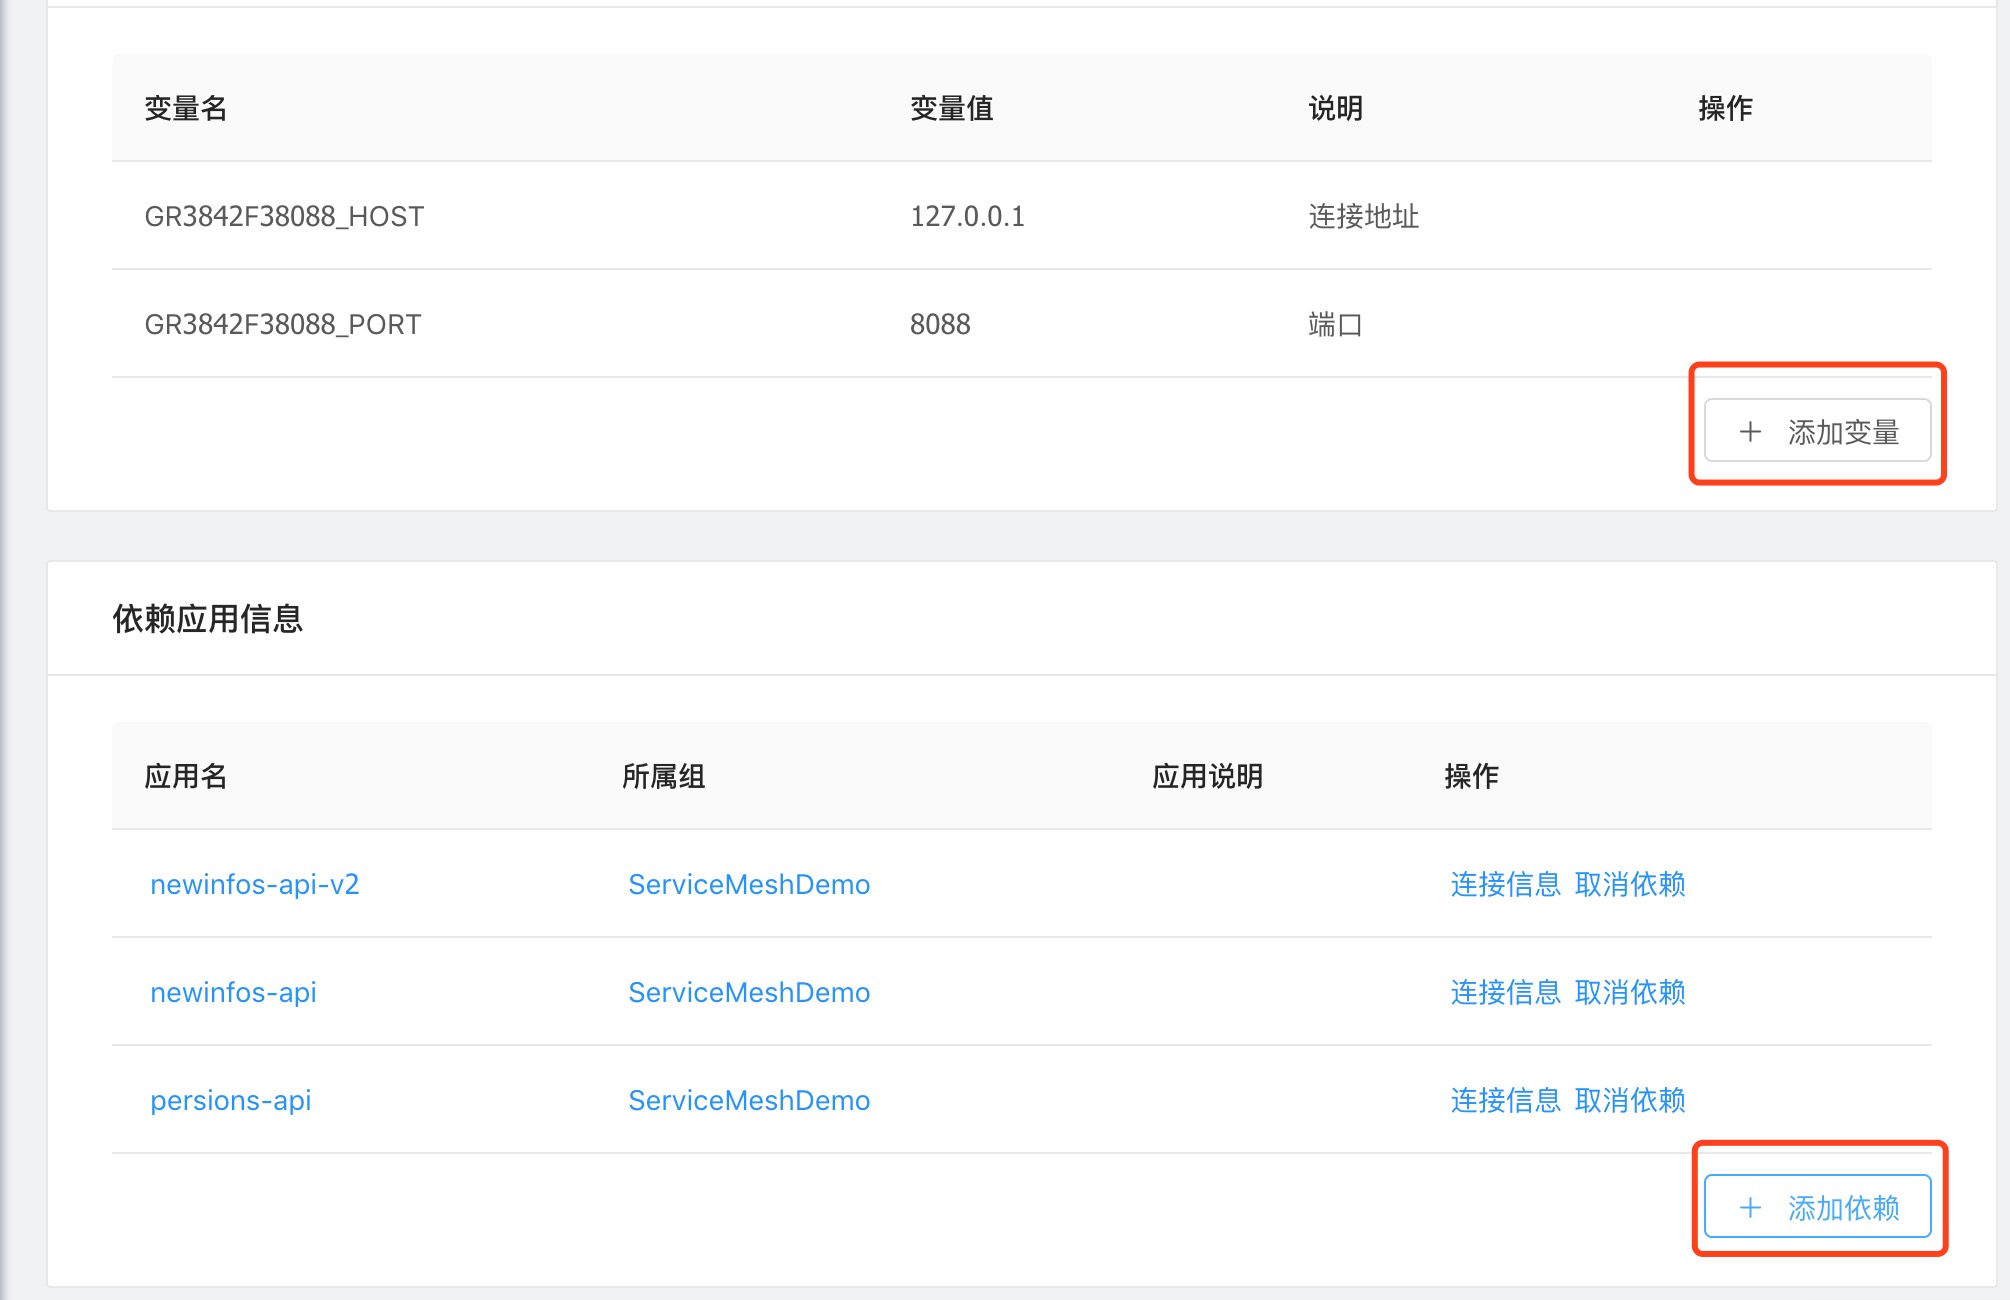Open the newinfos-api-v2 application link
The width and height of the screenshot is (2010, 1300).
(256, 884)
